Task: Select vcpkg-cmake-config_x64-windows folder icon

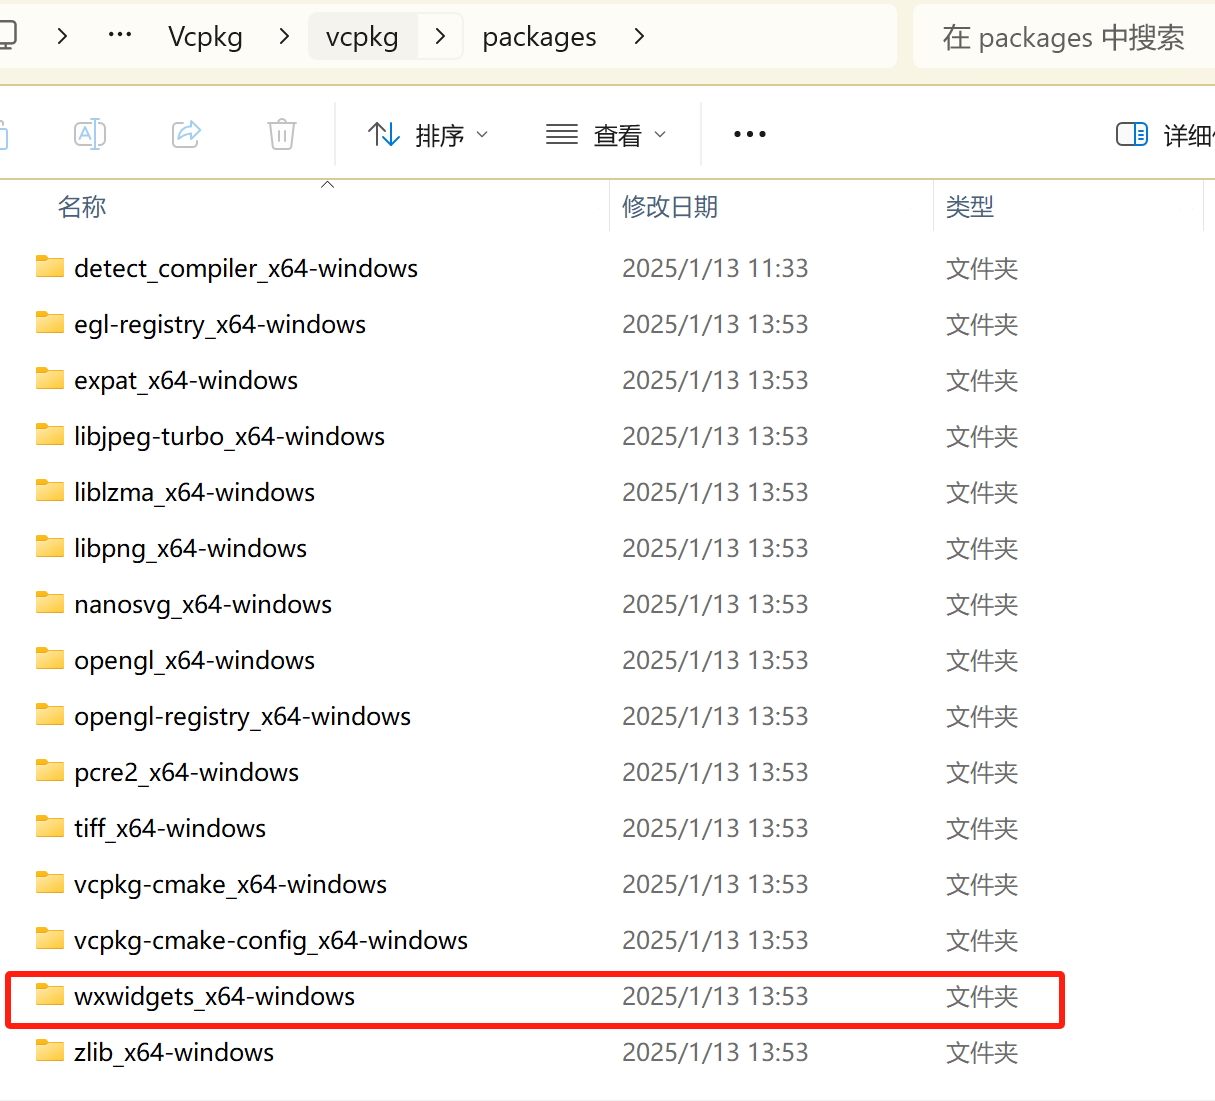Action: pyautogui.click(x=50, y=939)
